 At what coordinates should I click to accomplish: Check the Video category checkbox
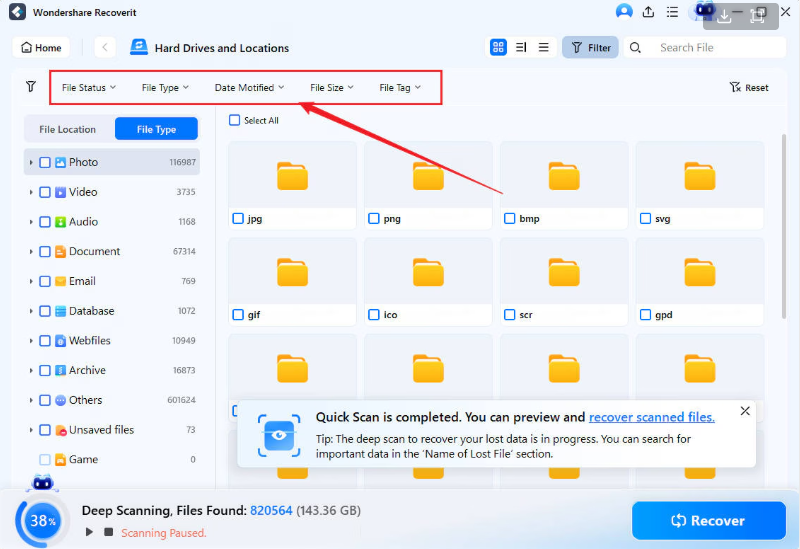coord(45,192)
